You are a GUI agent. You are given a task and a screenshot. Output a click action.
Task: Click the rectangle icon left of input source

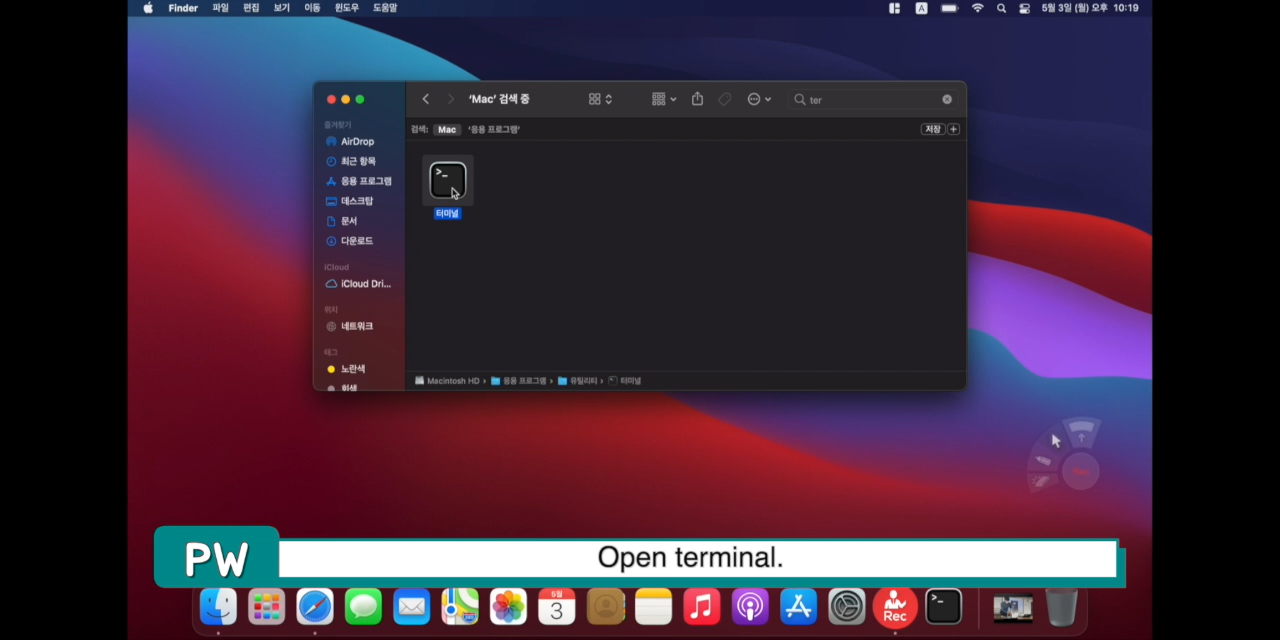pos(894,8)
